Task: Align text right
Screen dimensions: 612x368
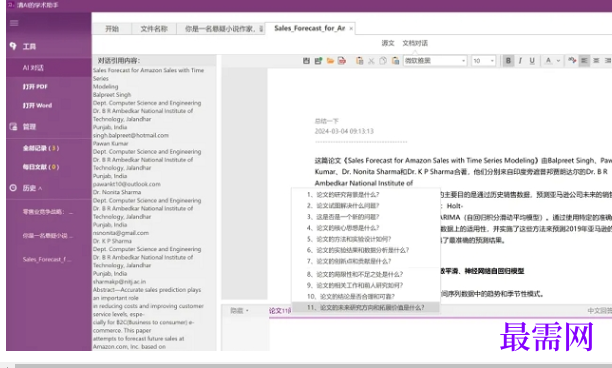Action: [x=607, y=60]
